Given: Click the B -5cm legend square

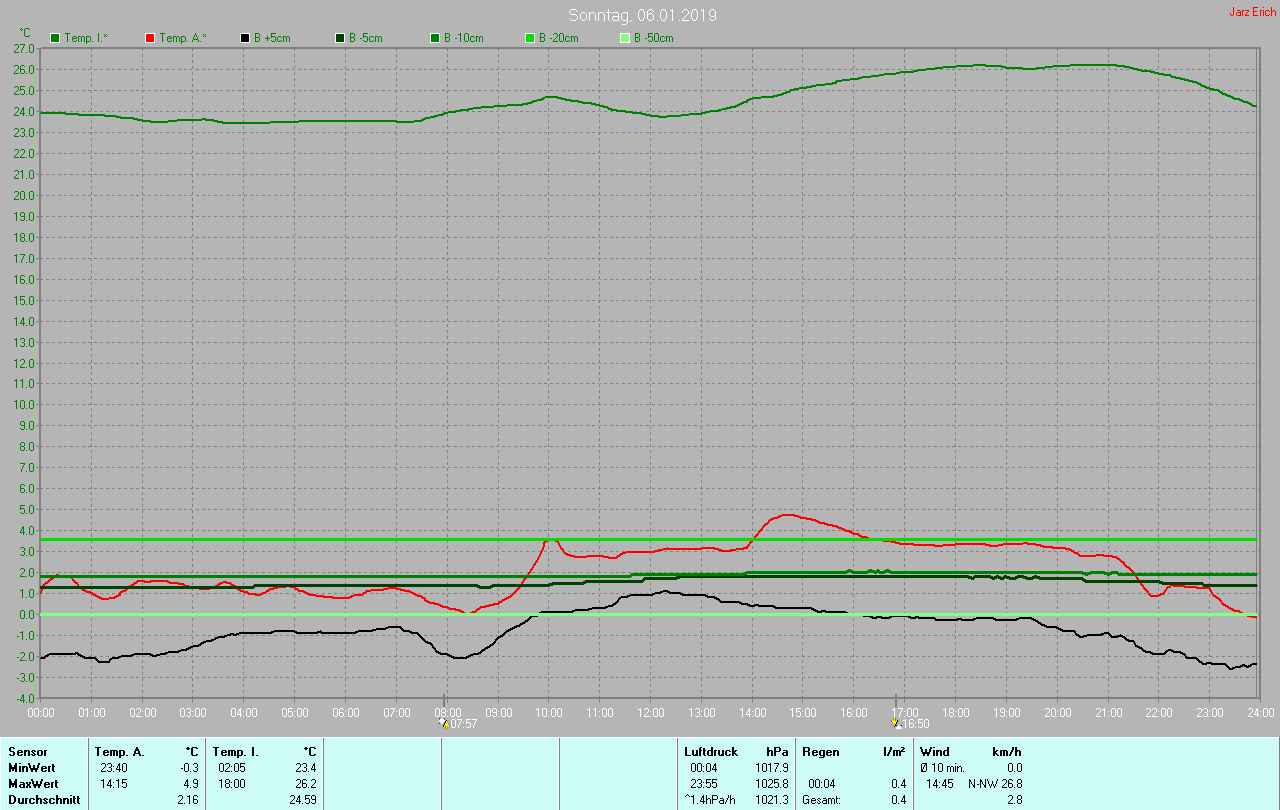Looking at the screenshot, I should 339,38.
